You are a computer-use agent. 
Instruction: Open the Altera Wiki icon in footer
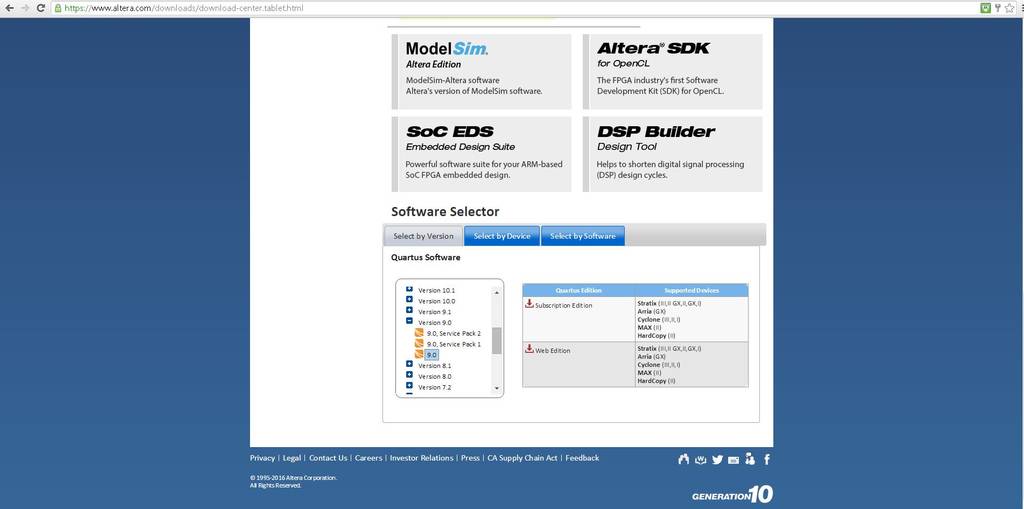(701, 459)
